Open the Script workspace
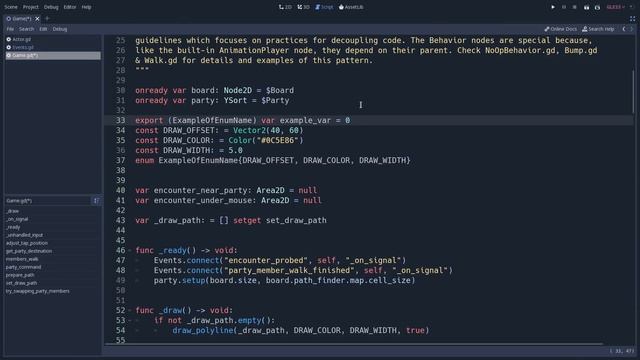Screen dimensions: 640x360 tap(324, 7)
